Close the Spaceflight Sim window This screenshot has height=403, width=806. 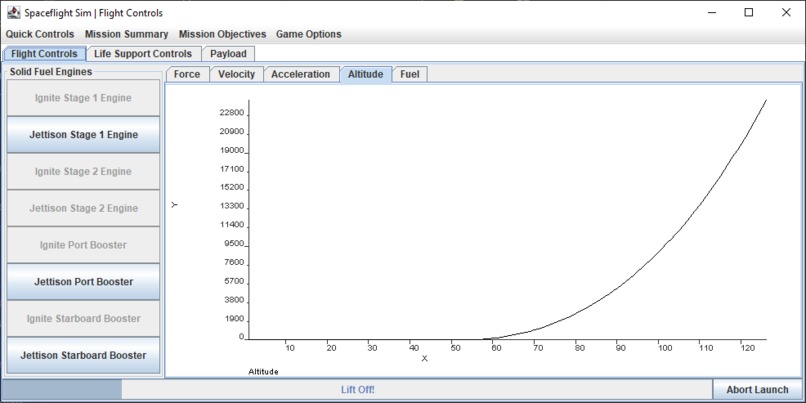click(x=786, y=12)
